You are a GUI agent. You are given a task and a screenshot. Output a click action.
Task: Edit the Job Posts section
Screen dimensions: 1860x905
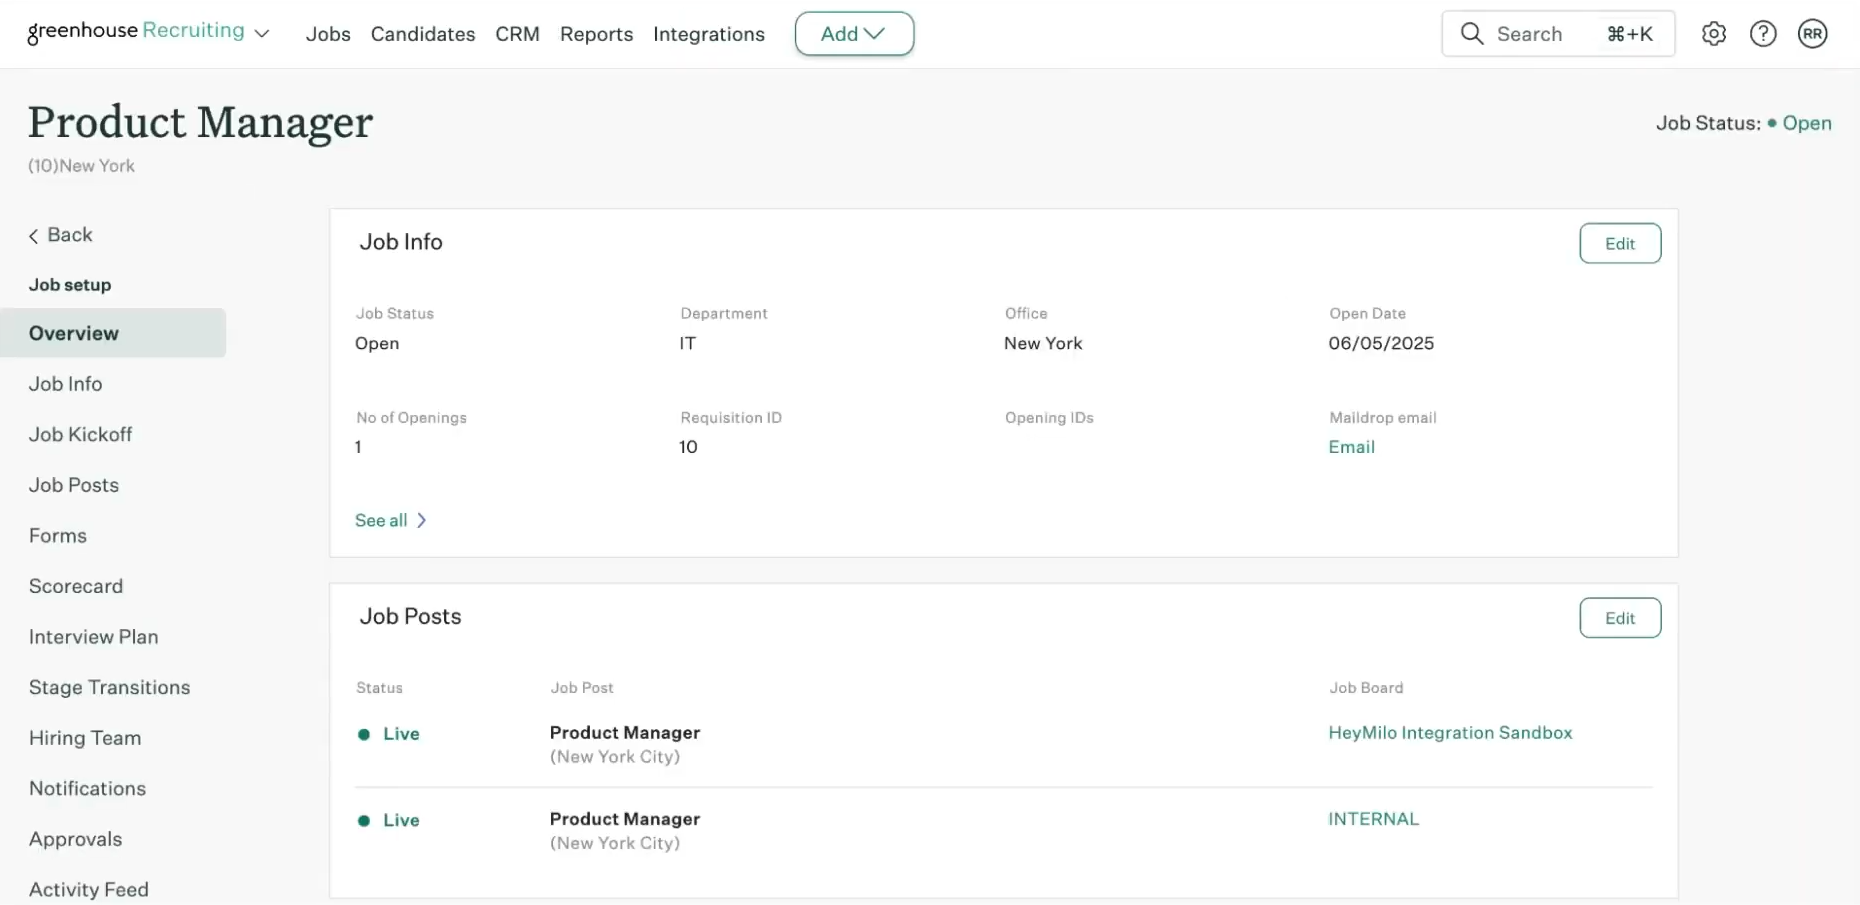coord(1620,618)
